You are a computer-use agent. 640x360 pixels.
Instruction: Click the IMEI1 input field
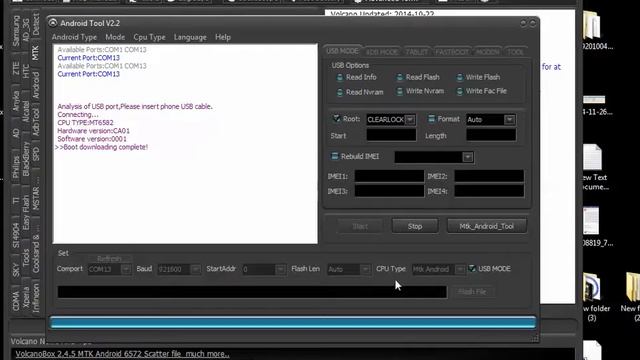[x=389, y=176]
